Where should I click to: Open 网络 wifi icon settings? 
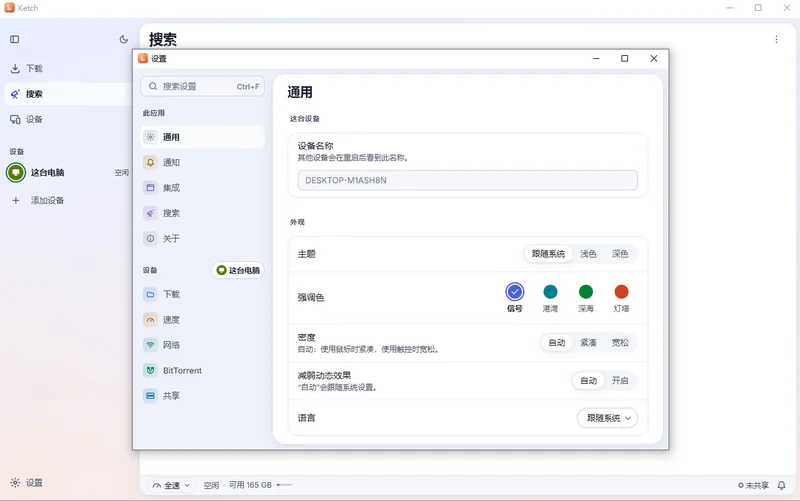pyautogui.click(x=150, y=345)
